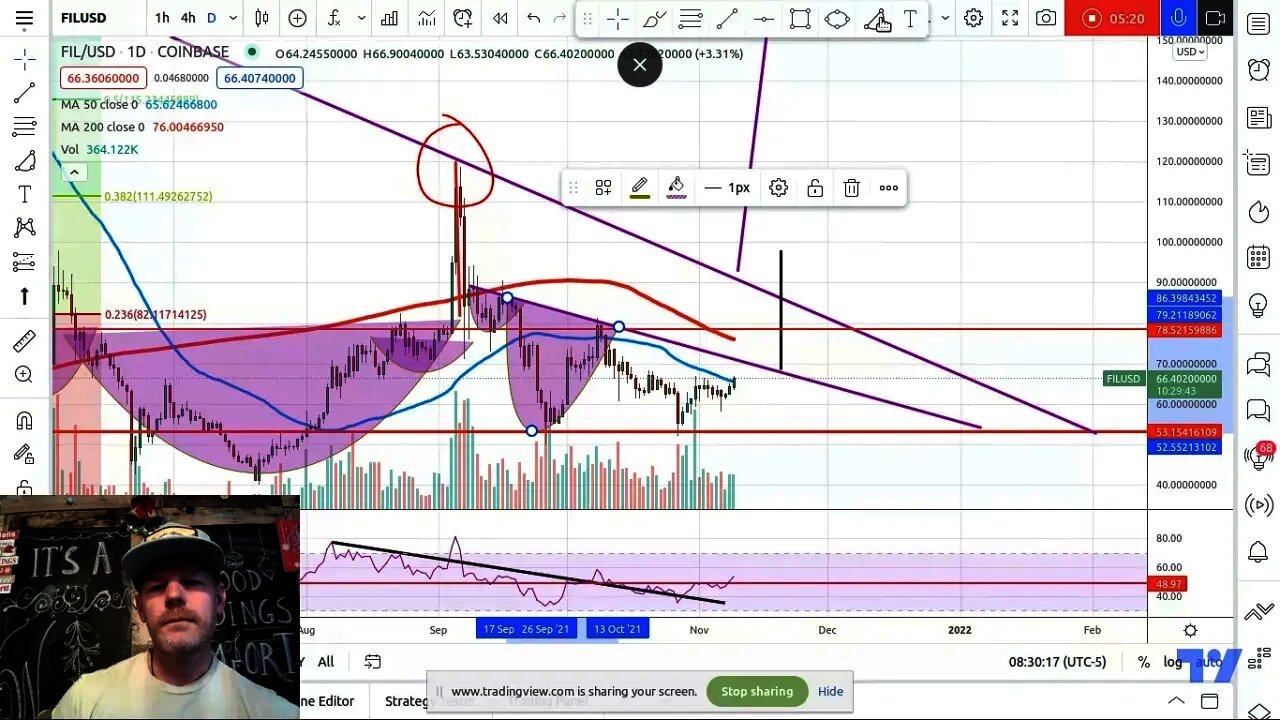Switch to the 4h timeframe
This screenshot has width=1280, height=720.
pyautogui.click(x=188, y=18)
